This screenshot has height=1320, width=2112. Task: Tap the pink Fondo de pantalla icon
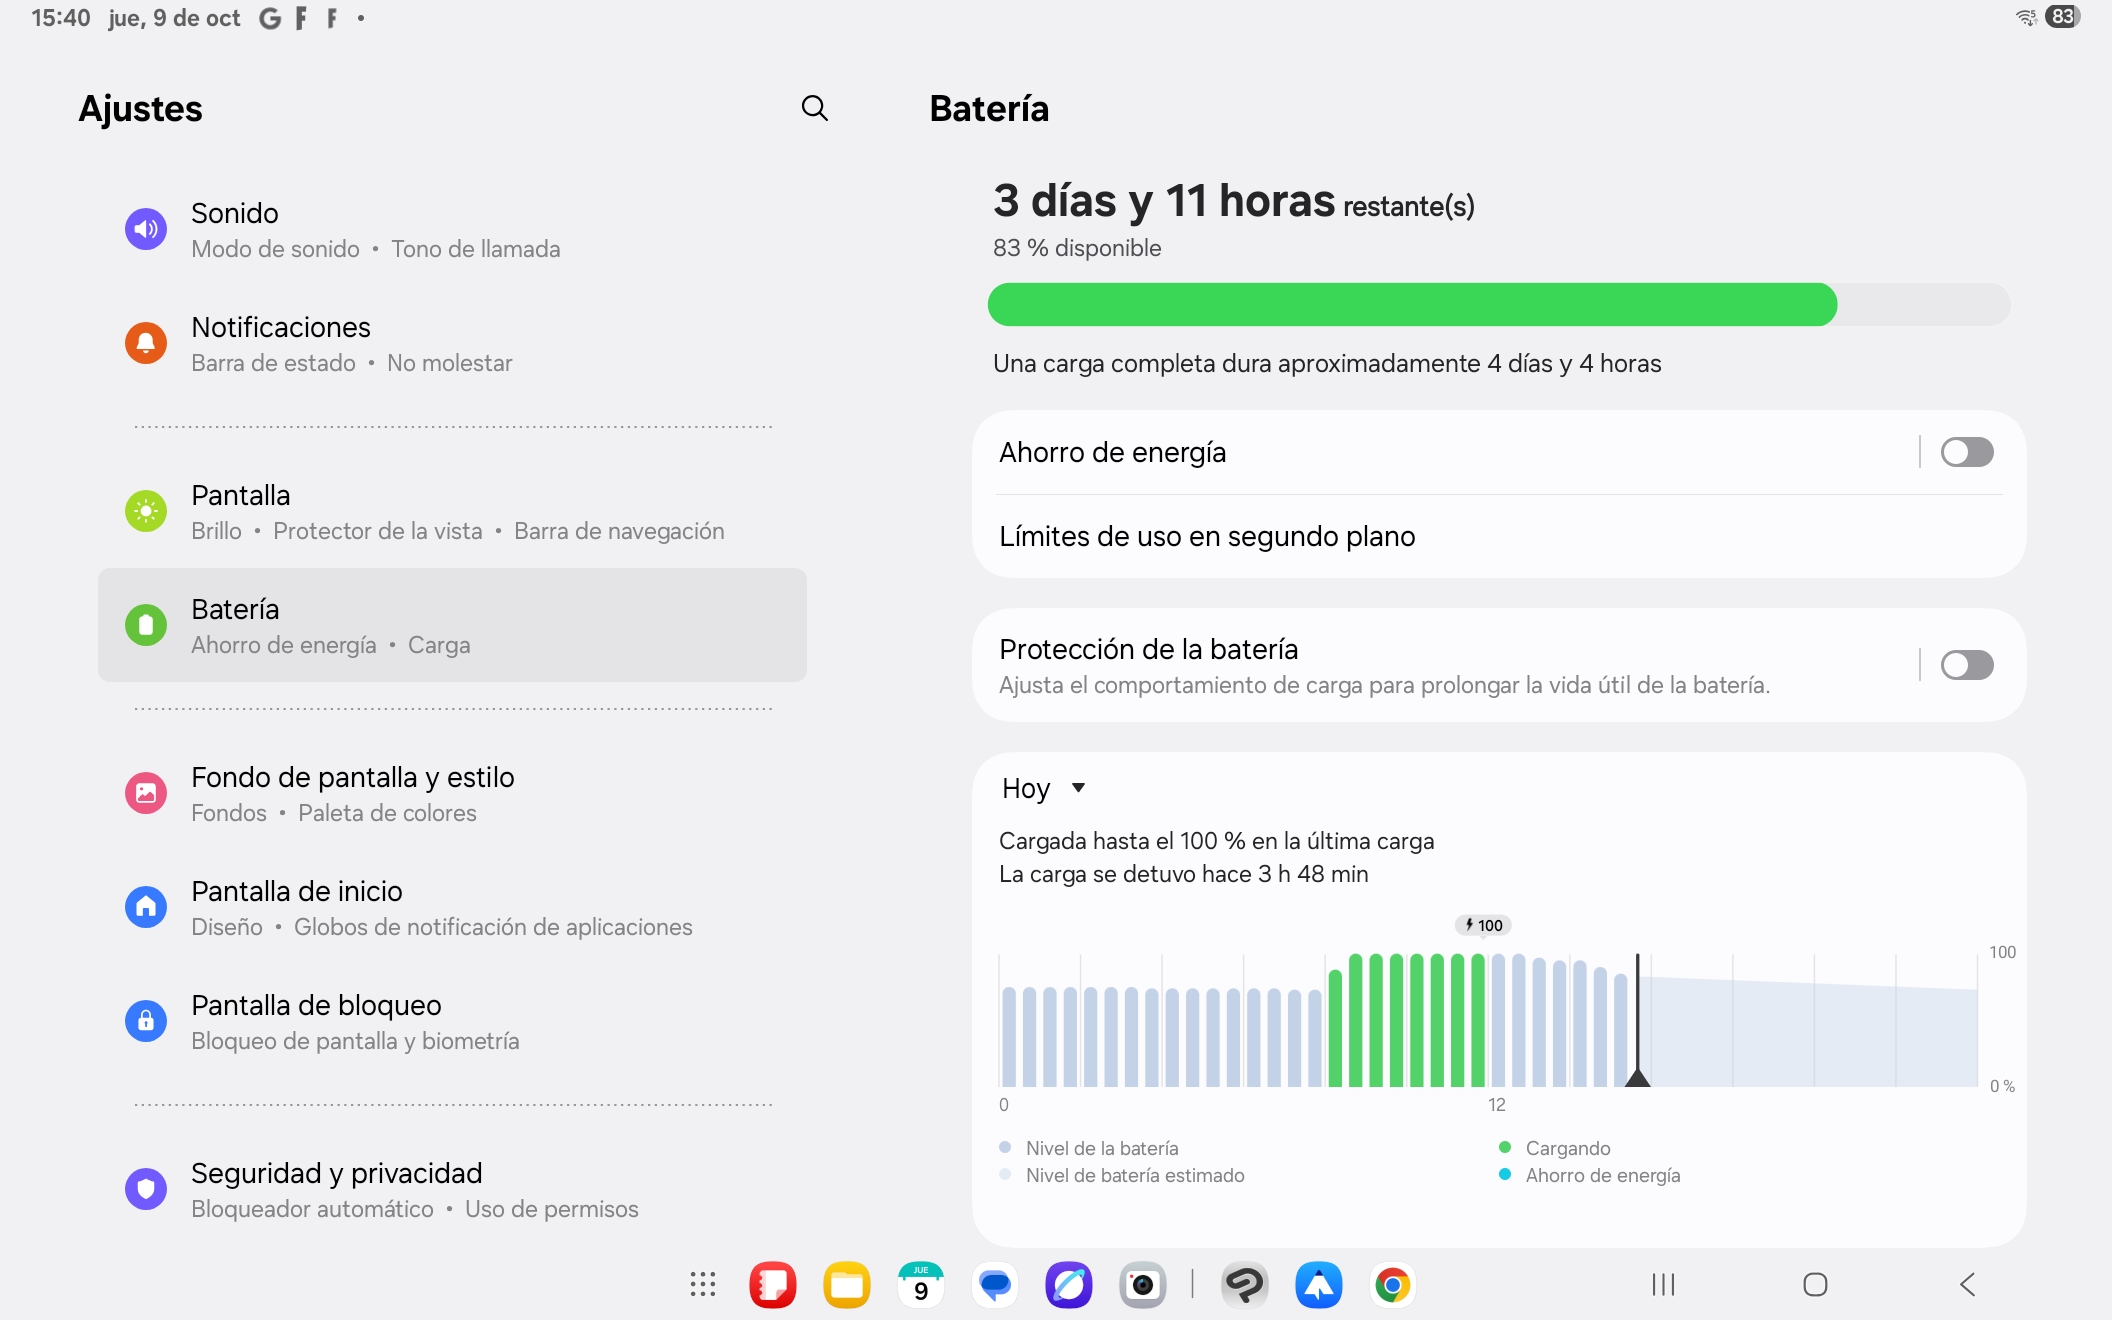[x=146, y=793]
